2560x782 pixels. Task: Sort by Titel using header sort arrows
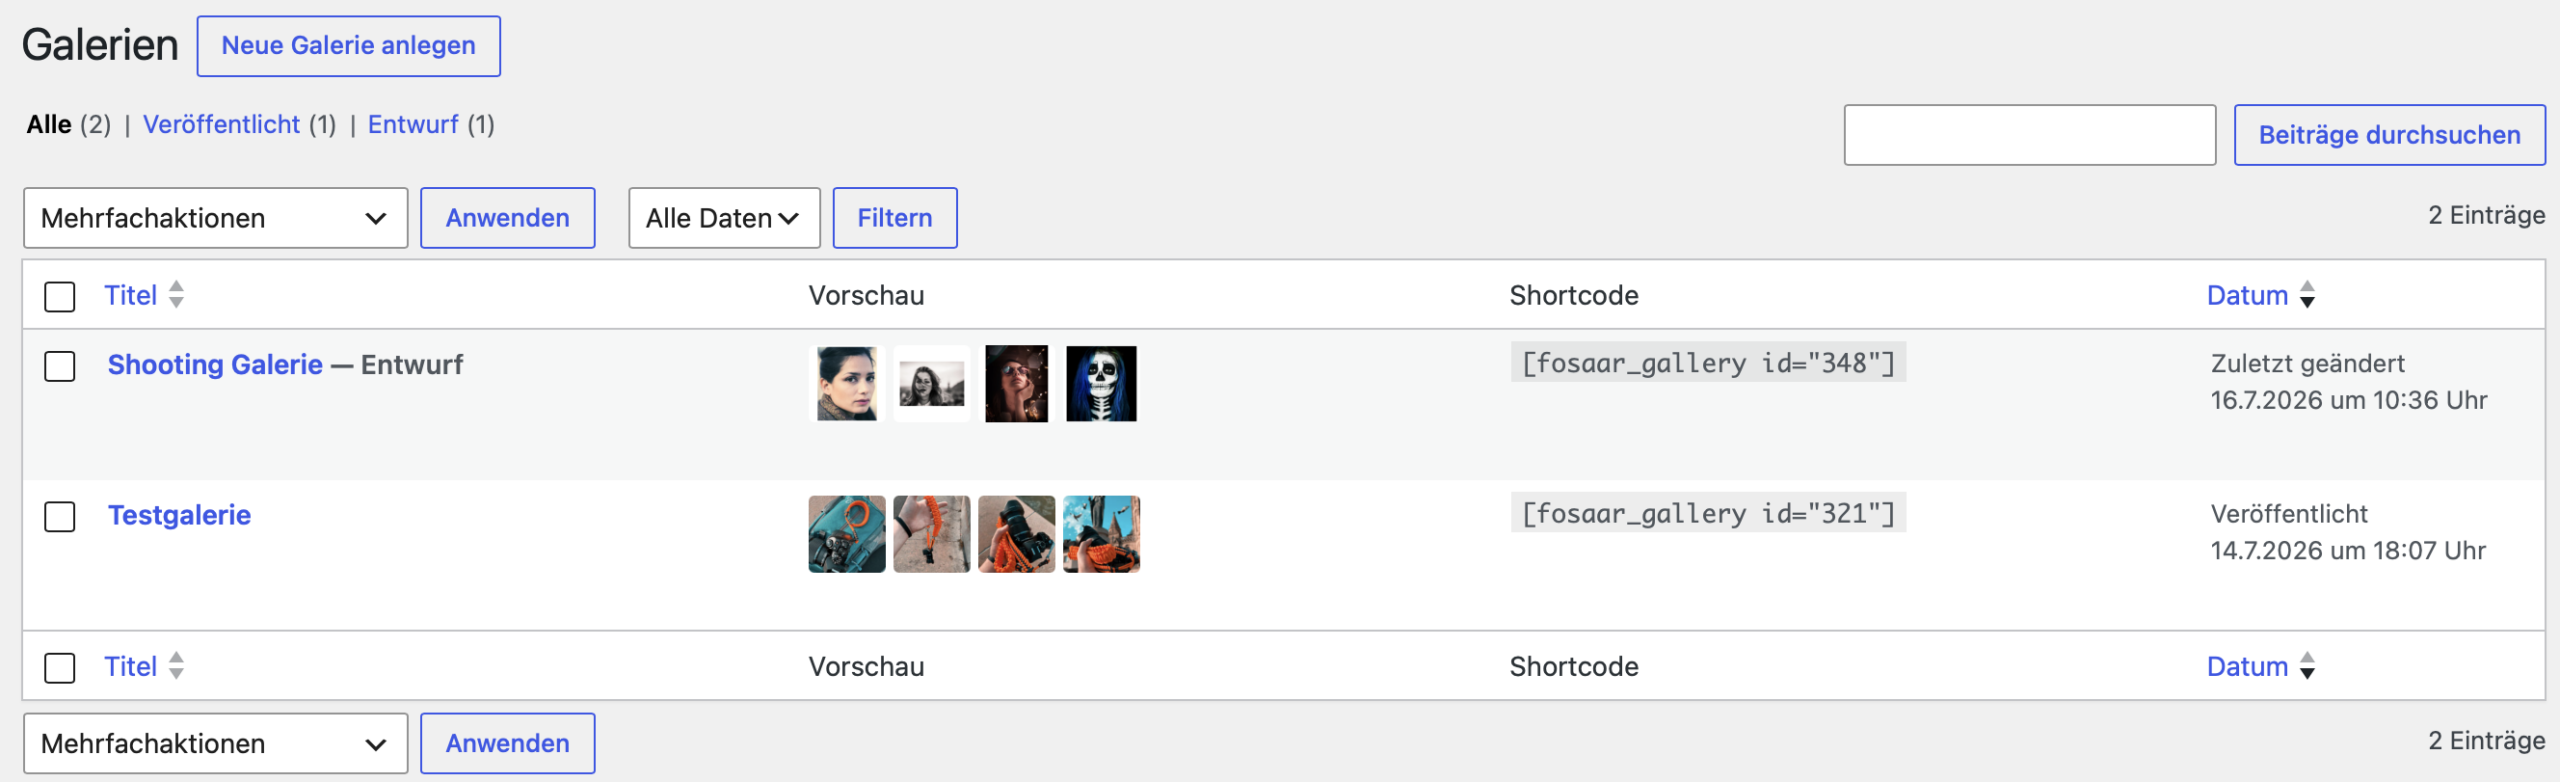(x=176, y=294)
